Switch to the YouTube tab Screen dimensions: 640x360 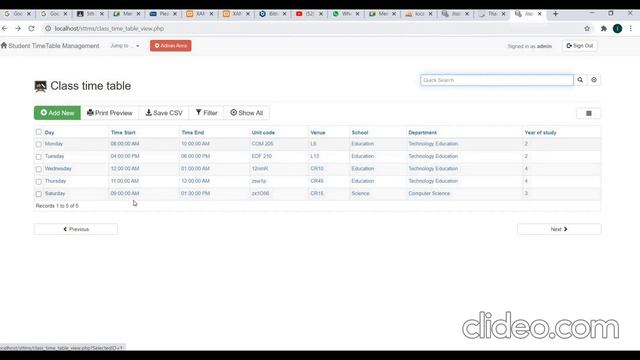[x=308, y=14]
